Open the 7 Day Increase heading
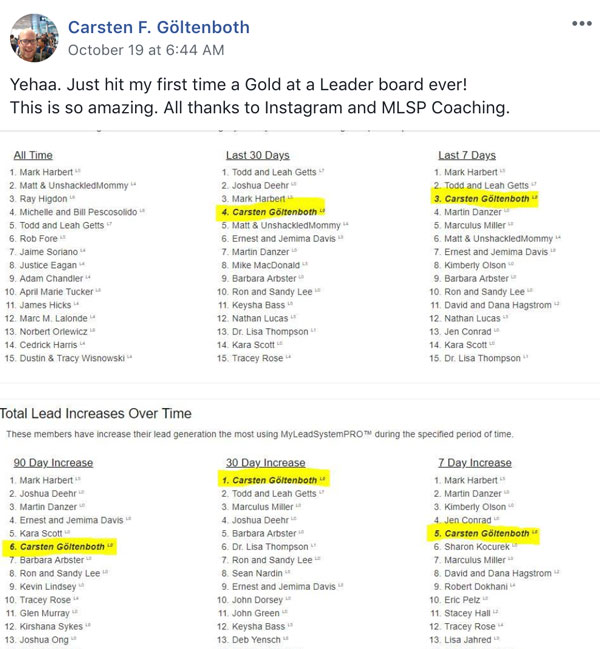 coord(475,463)
